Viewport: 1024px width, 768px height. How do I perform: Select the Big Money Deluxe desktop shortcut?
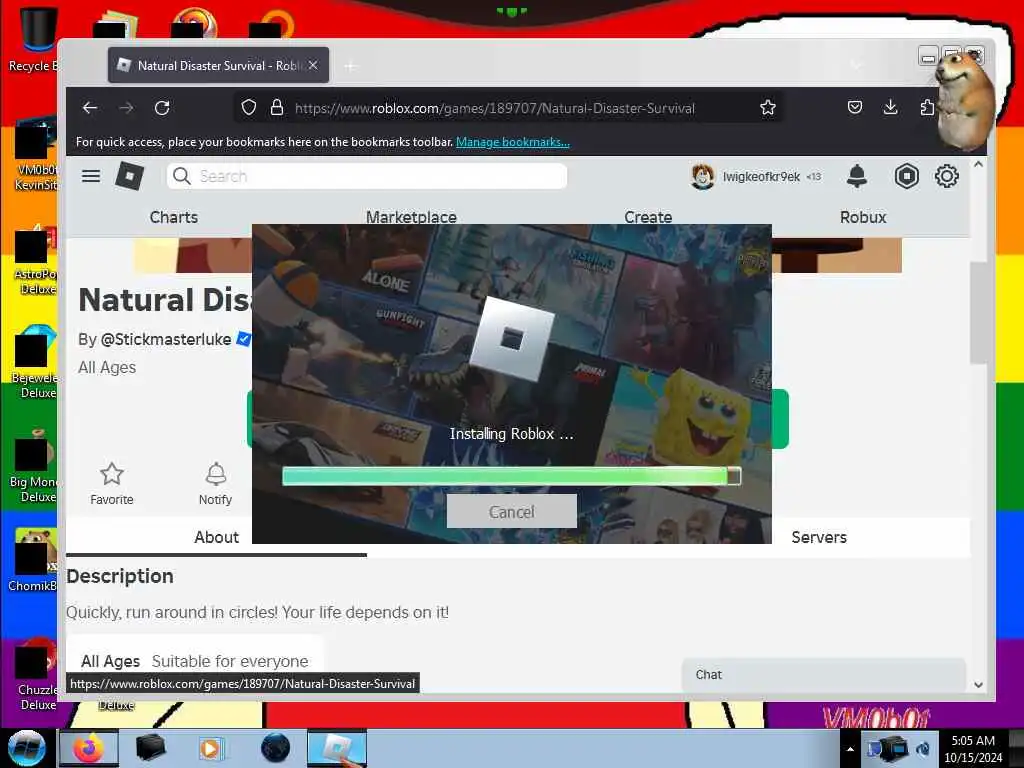[x=34, y=466]
